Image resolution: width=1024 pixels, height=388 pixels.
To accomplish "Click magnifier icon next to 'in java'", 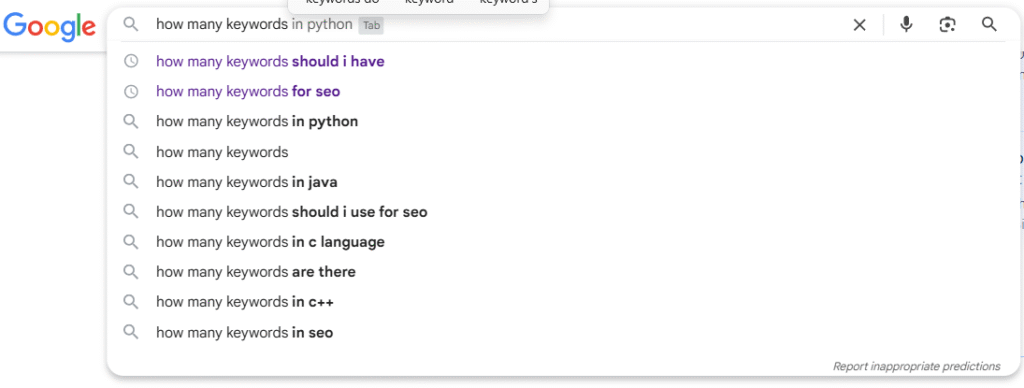I will pyautogui.click(x=131, y=182).
